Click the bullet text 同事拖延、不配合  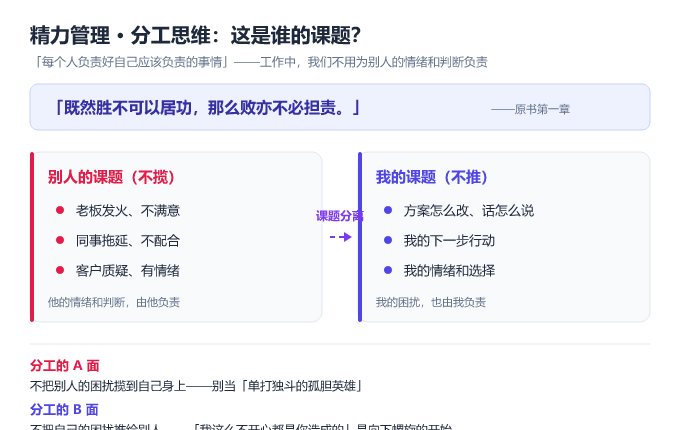coord(128,241)
